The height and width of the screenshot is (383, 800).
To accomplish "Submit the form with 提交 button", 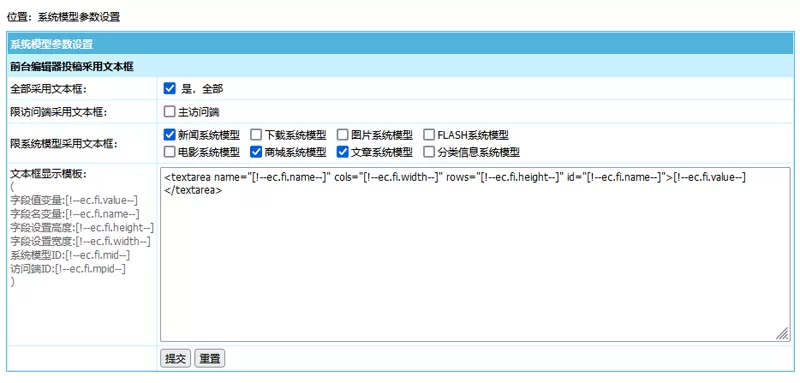I will (176, 359).
